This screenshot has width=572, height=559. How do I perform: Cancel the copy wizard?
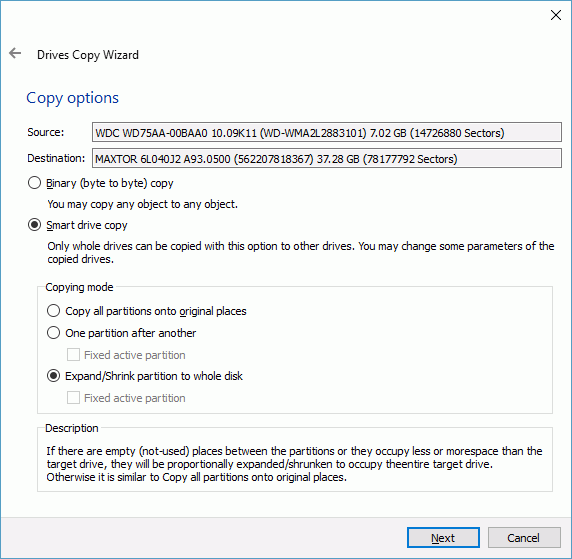524,537
